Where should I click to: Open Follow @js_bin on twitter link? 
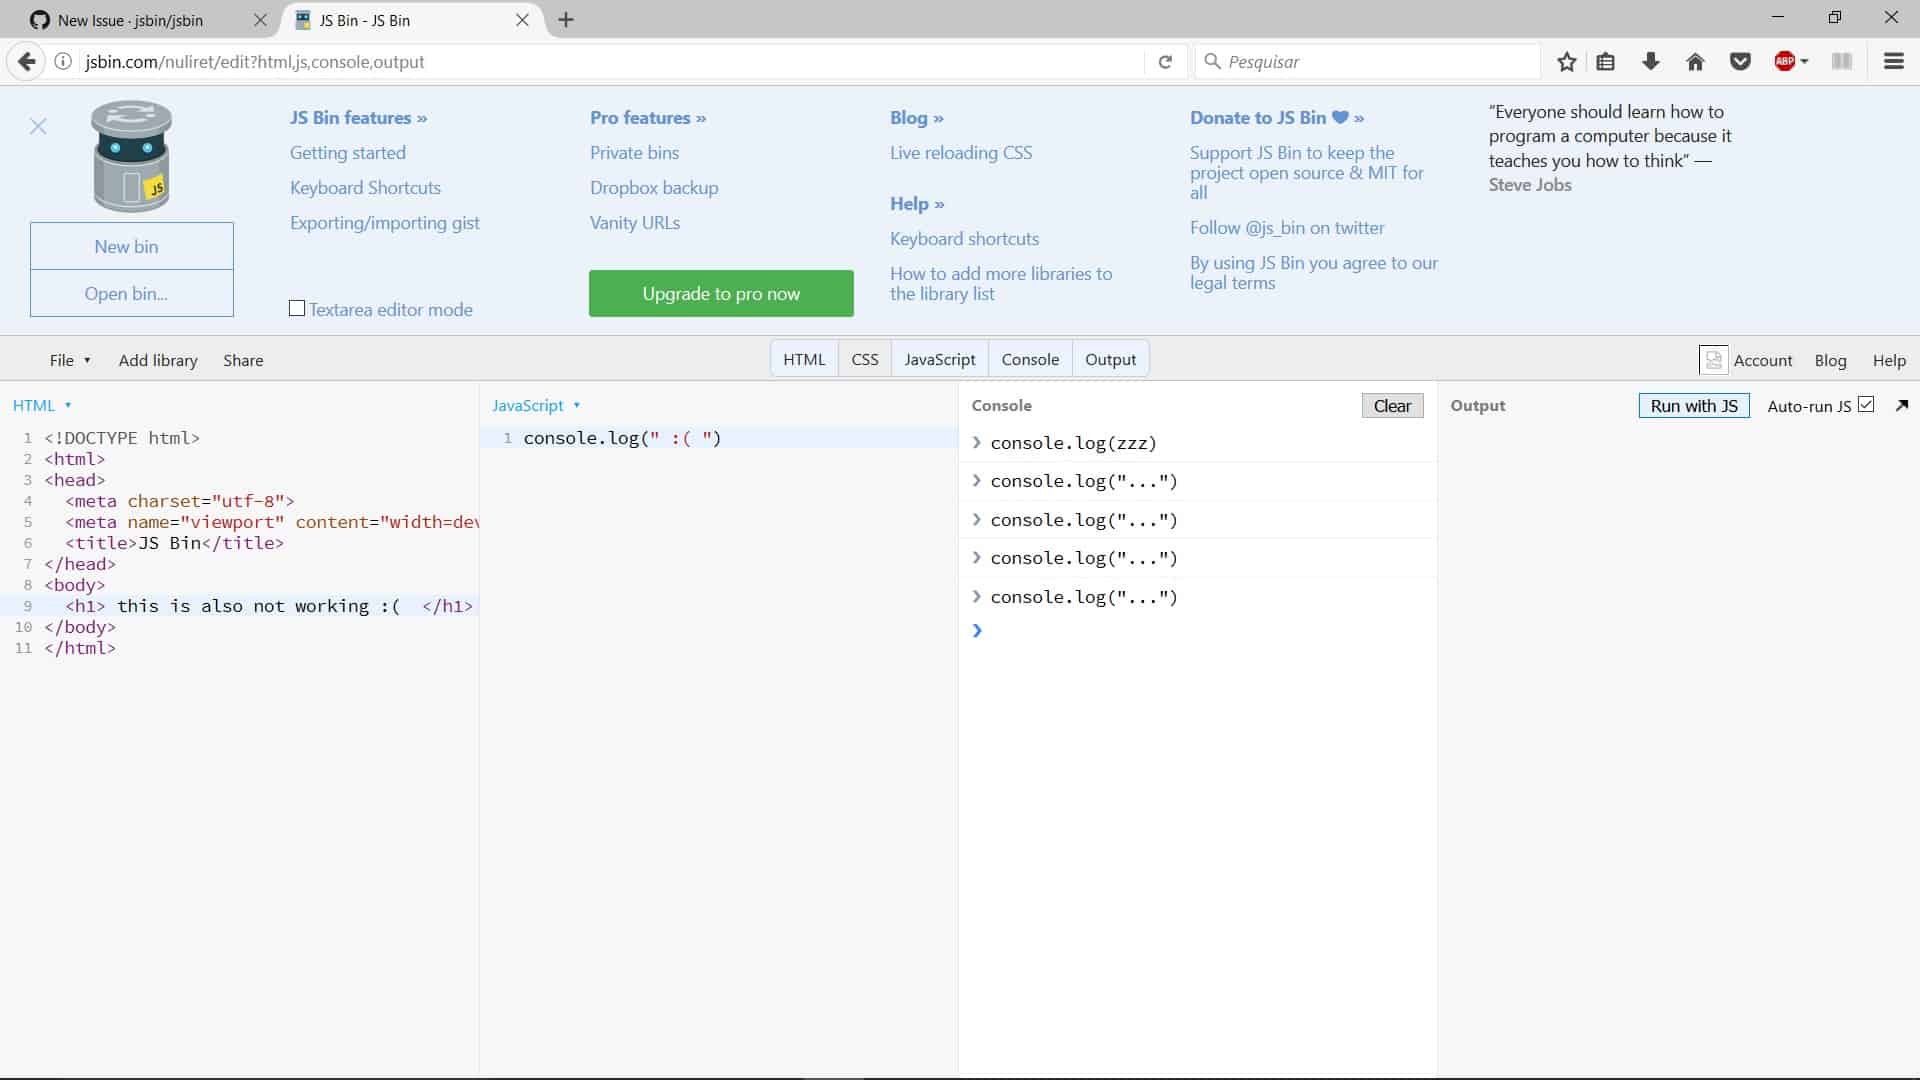pyautogui.click(x=1287, y=227)
